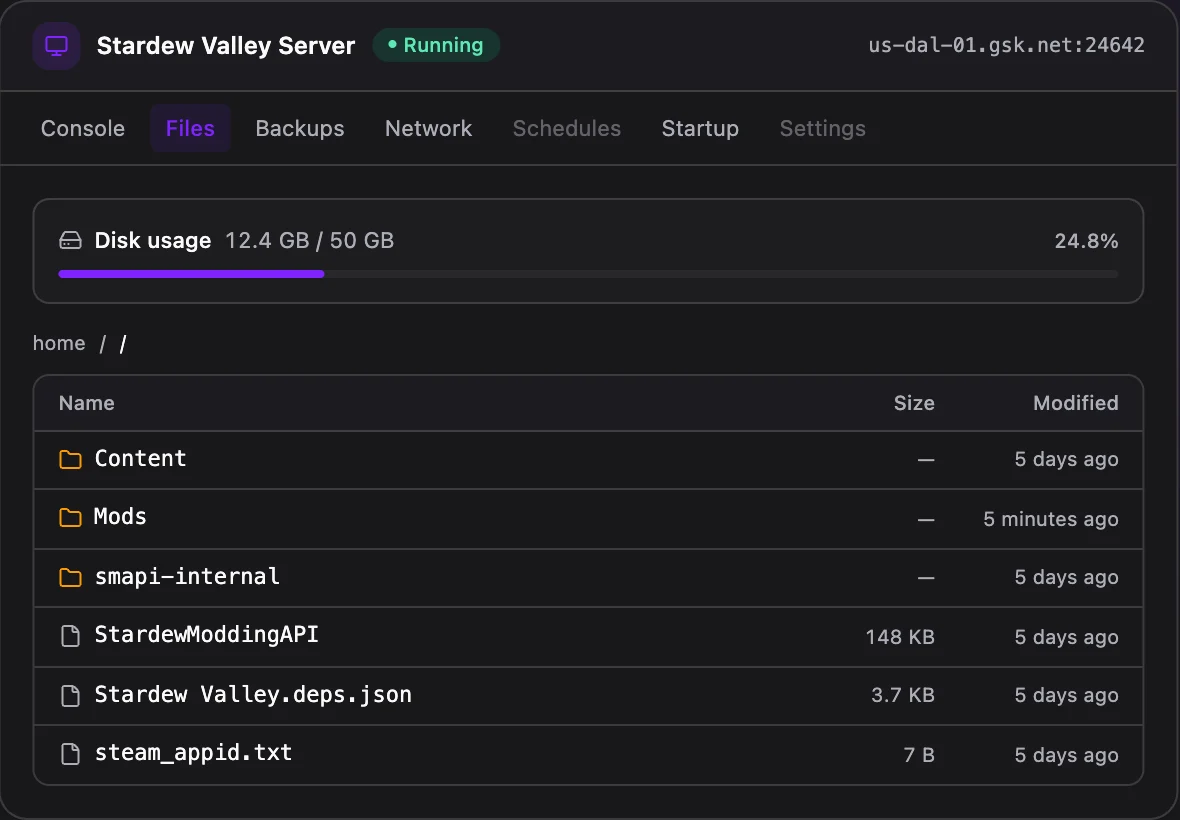1180x820 pixels.
Task: Click the 24.8% usage value
Action: point(1086,241)
